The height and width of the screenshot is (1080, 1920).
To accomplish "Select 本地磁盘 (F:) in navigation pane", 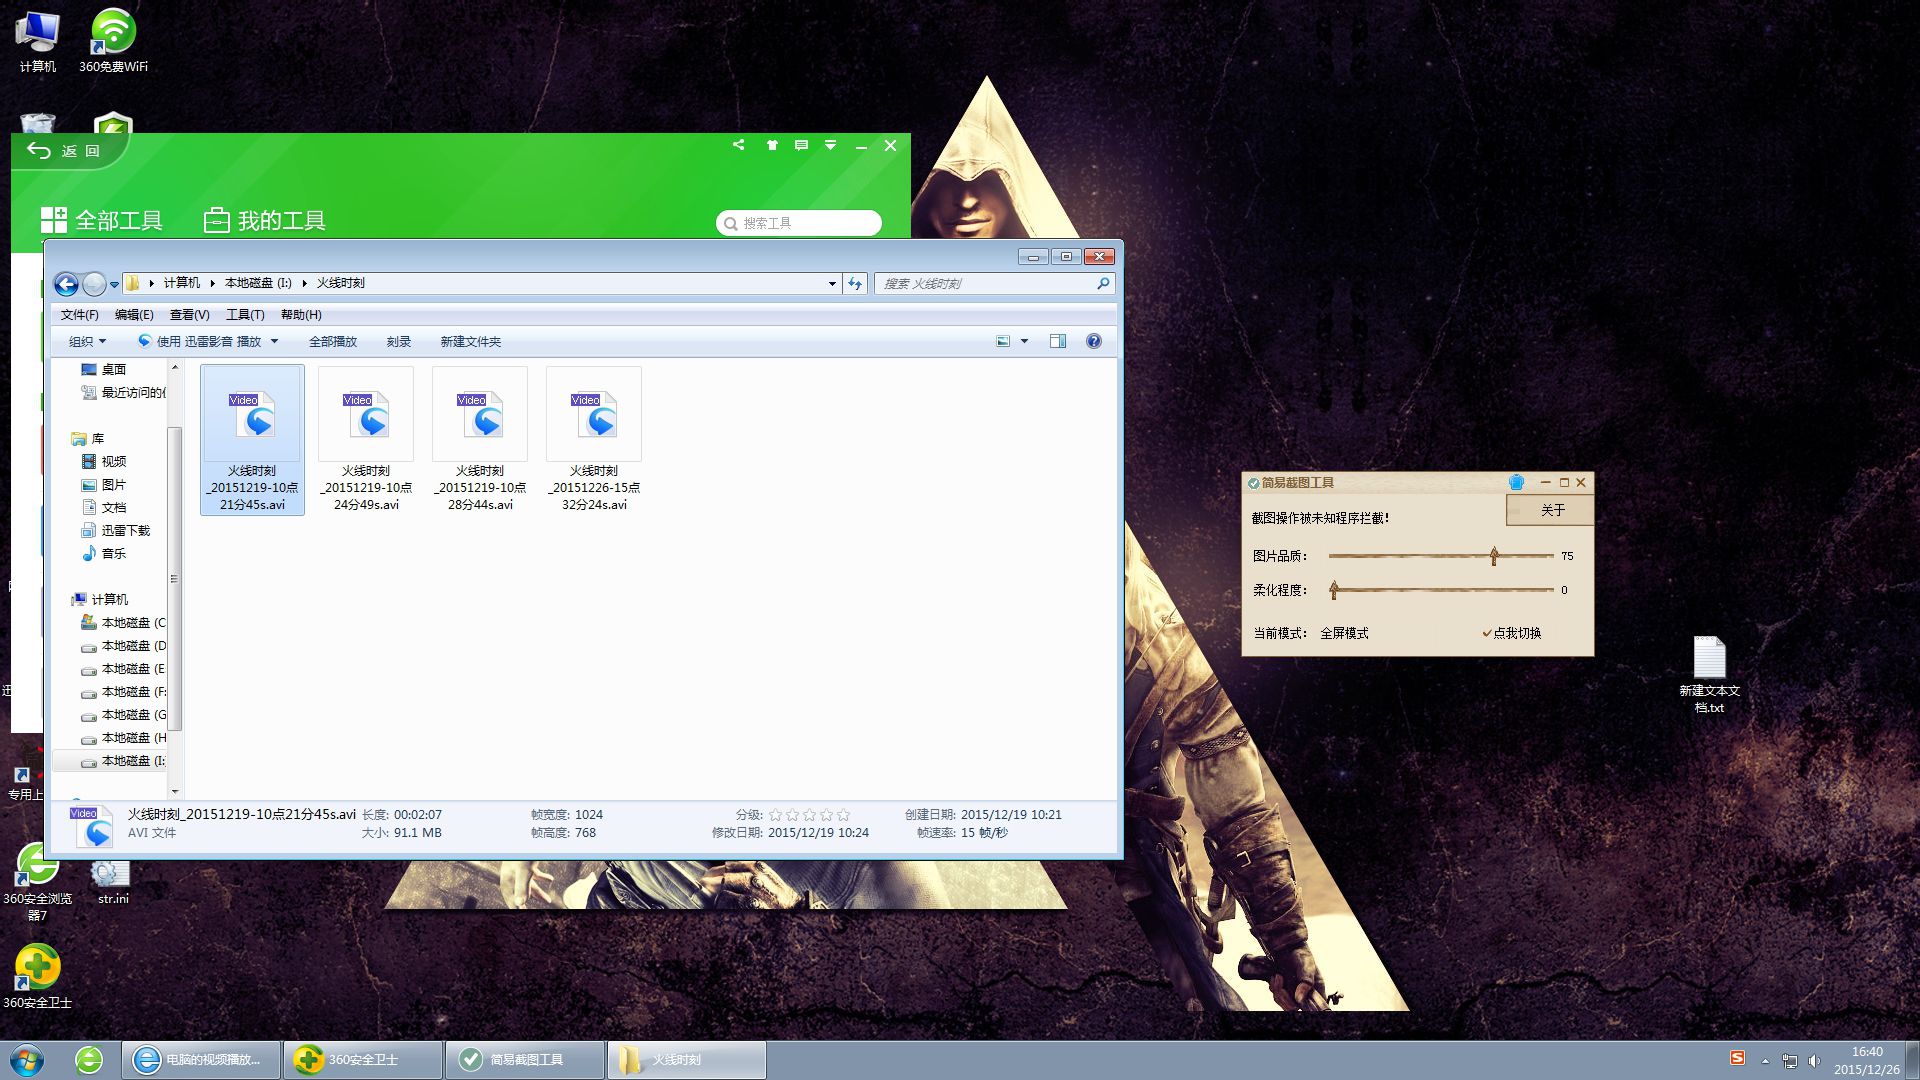I will [x=123, y=692].
